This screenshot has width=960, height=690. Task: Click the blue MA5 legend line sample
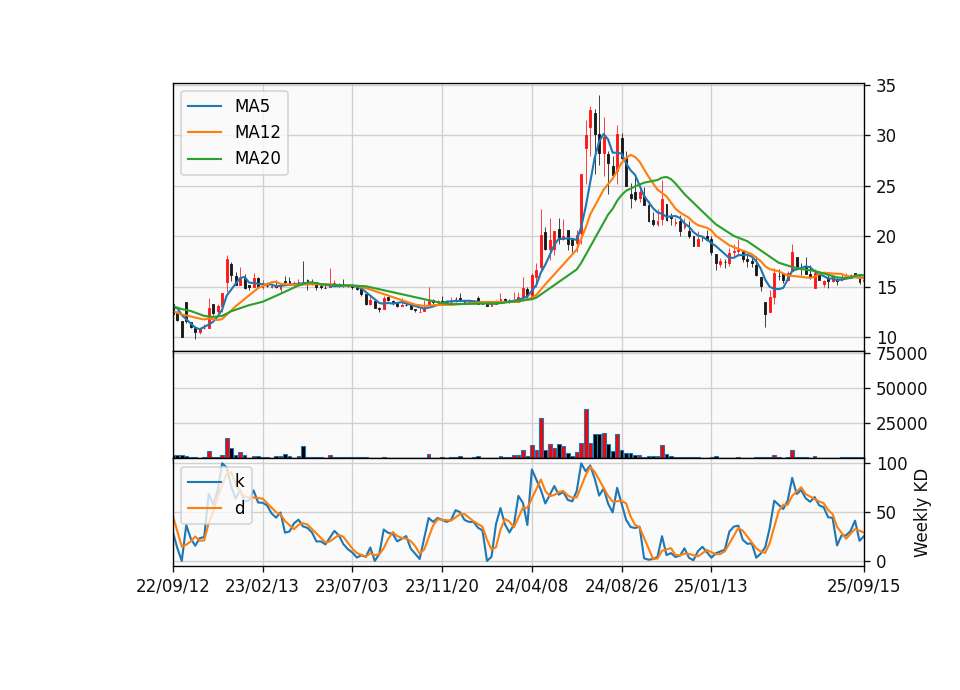click(x=204, y=107)
